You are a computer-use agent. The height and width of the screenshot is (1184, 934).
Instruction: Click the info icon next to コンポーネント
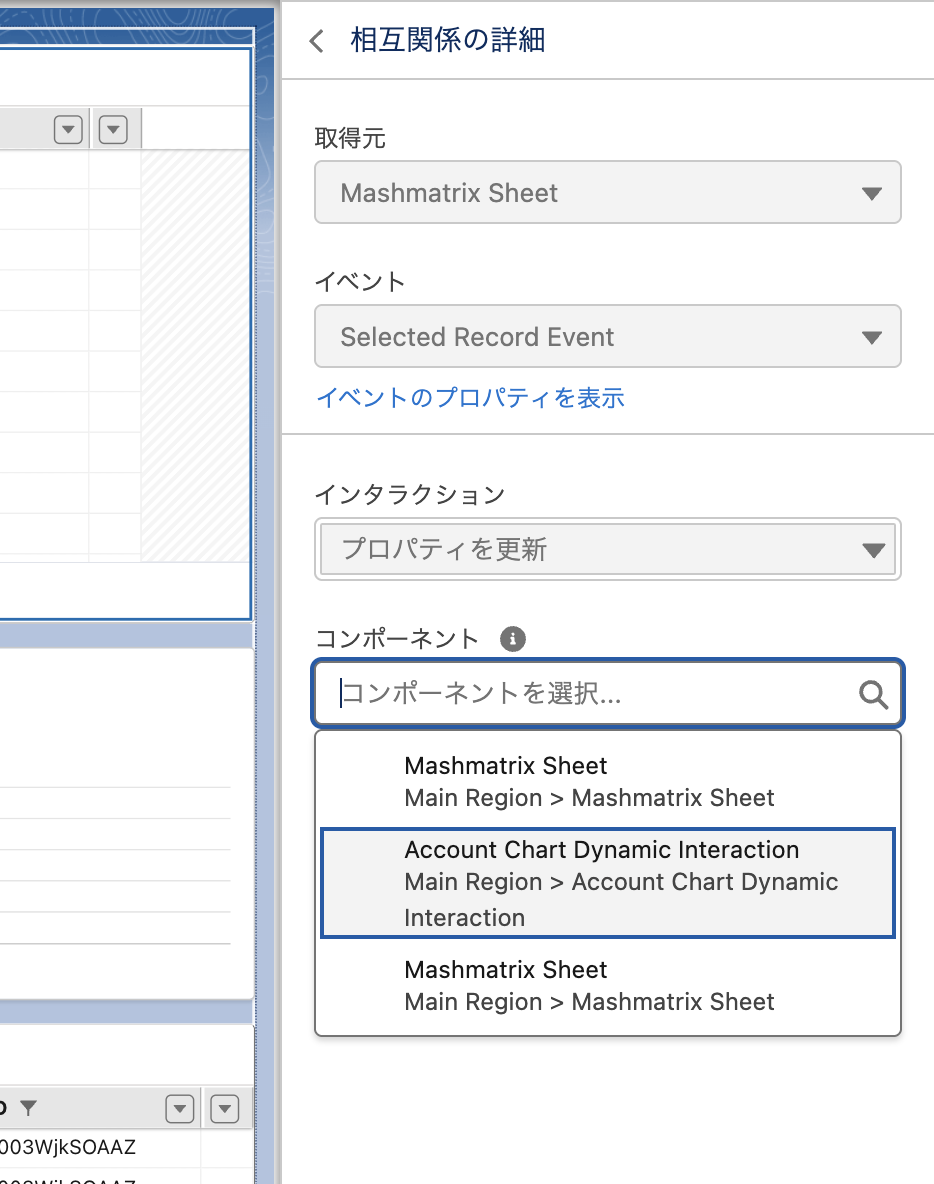point(513,639)
